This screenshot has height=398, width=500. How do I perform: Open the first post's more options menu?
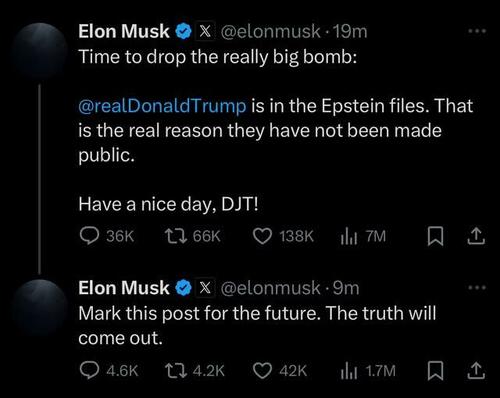pyautogui.click(x=477, y=31)
